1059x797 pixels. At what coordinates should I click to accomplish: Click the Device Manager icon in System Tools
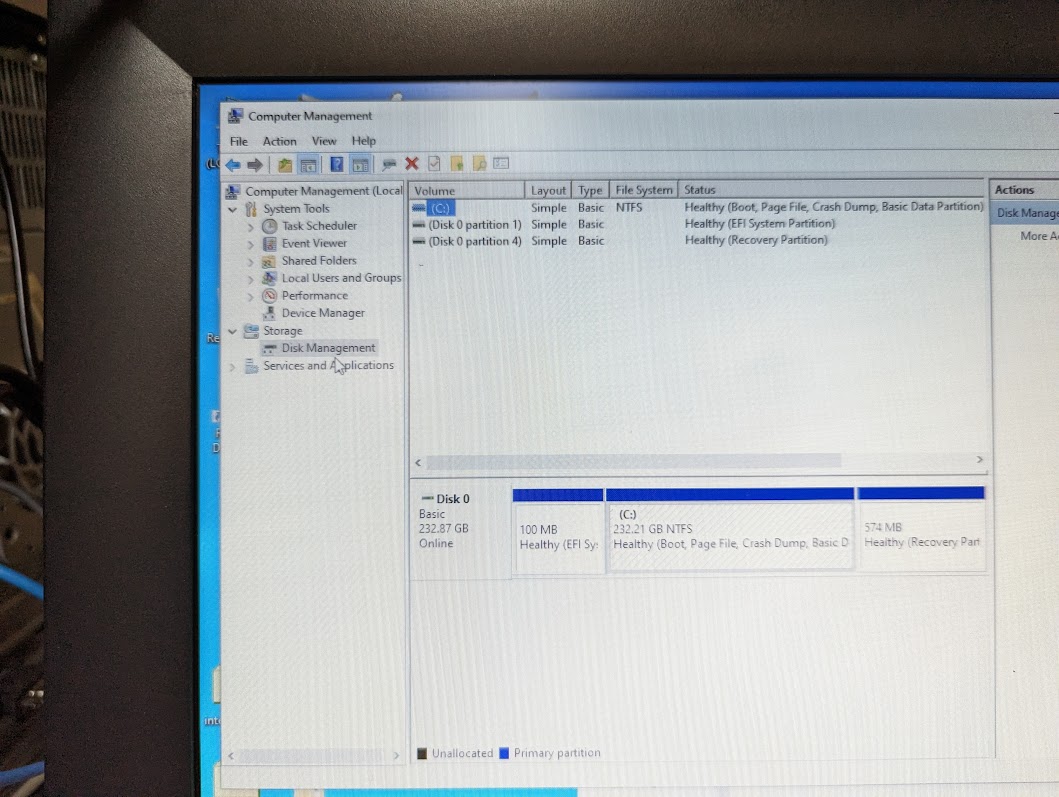coord(272,312)
